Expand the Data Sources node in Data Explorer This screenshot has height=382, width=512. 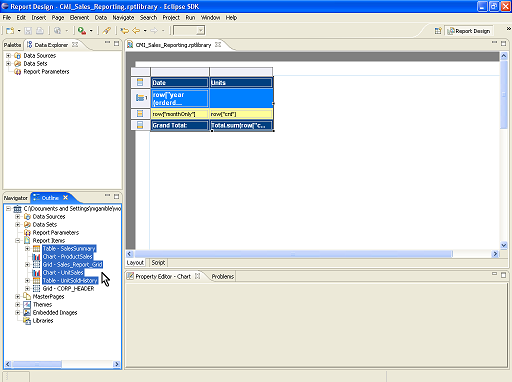pos(9,56)
